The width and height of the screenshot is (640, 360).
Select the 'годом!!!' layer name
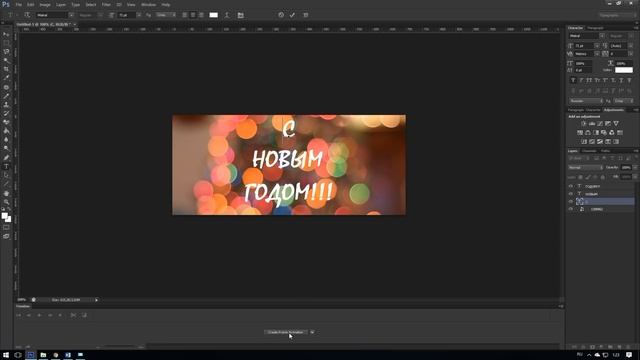[x=593, y=186]
